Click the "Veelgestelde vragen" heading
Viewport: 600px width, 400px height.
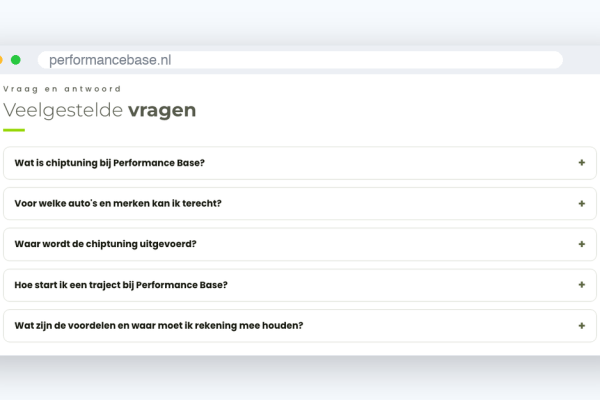[x=99, y=111]
